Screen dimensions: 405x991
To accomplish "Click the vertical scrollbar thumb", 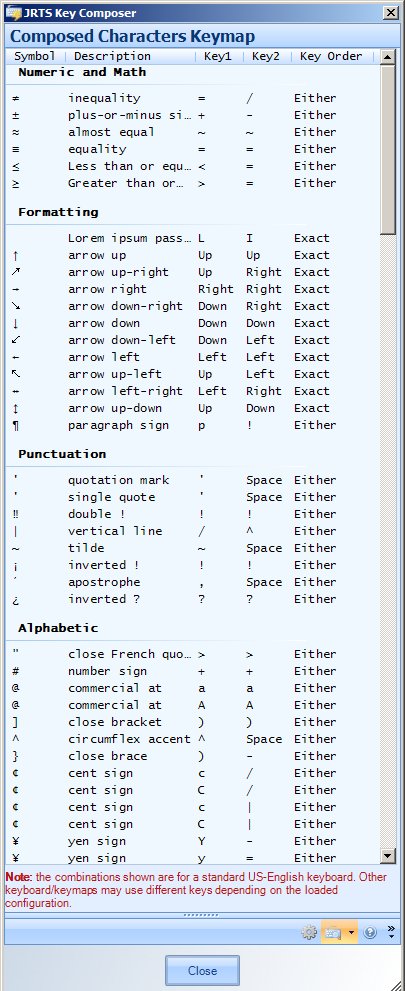I will coord(388,150).
